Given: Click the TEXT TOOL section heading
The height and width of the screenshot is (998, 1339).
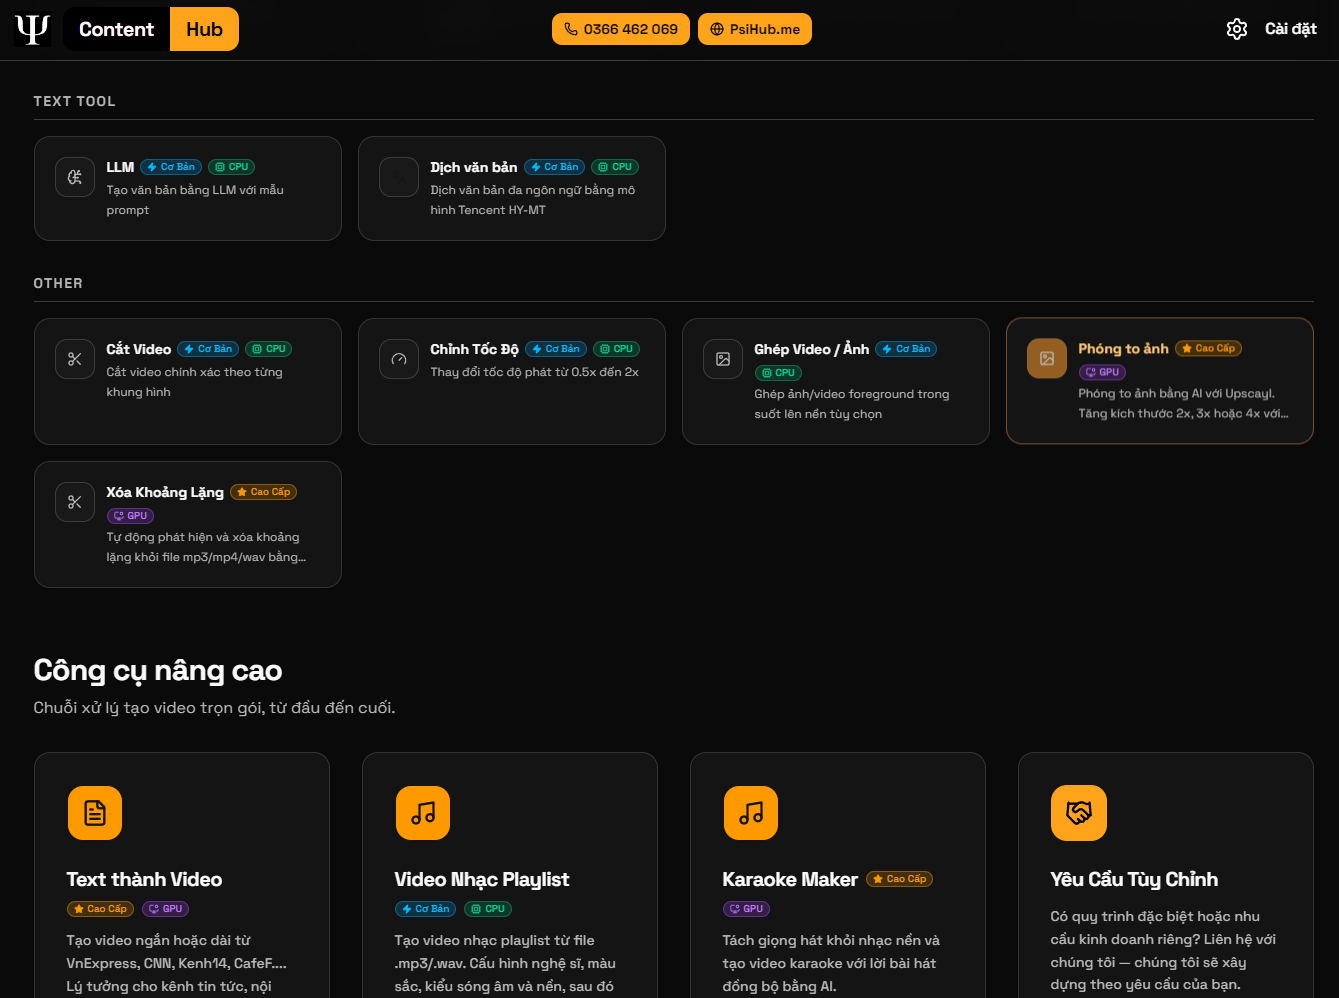Looking at the screenshot, I should [x=75, y=101].
